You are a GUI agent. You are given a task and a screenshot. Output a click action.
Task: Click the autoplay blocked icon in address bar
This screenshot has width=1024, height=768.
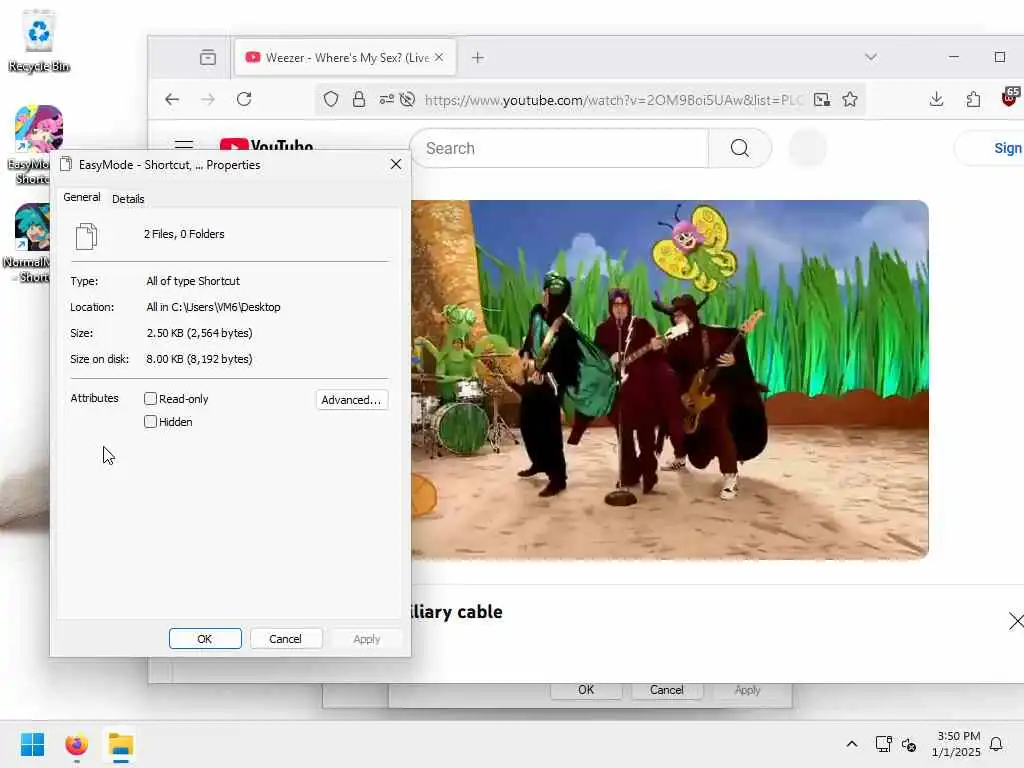coord(408,99)
